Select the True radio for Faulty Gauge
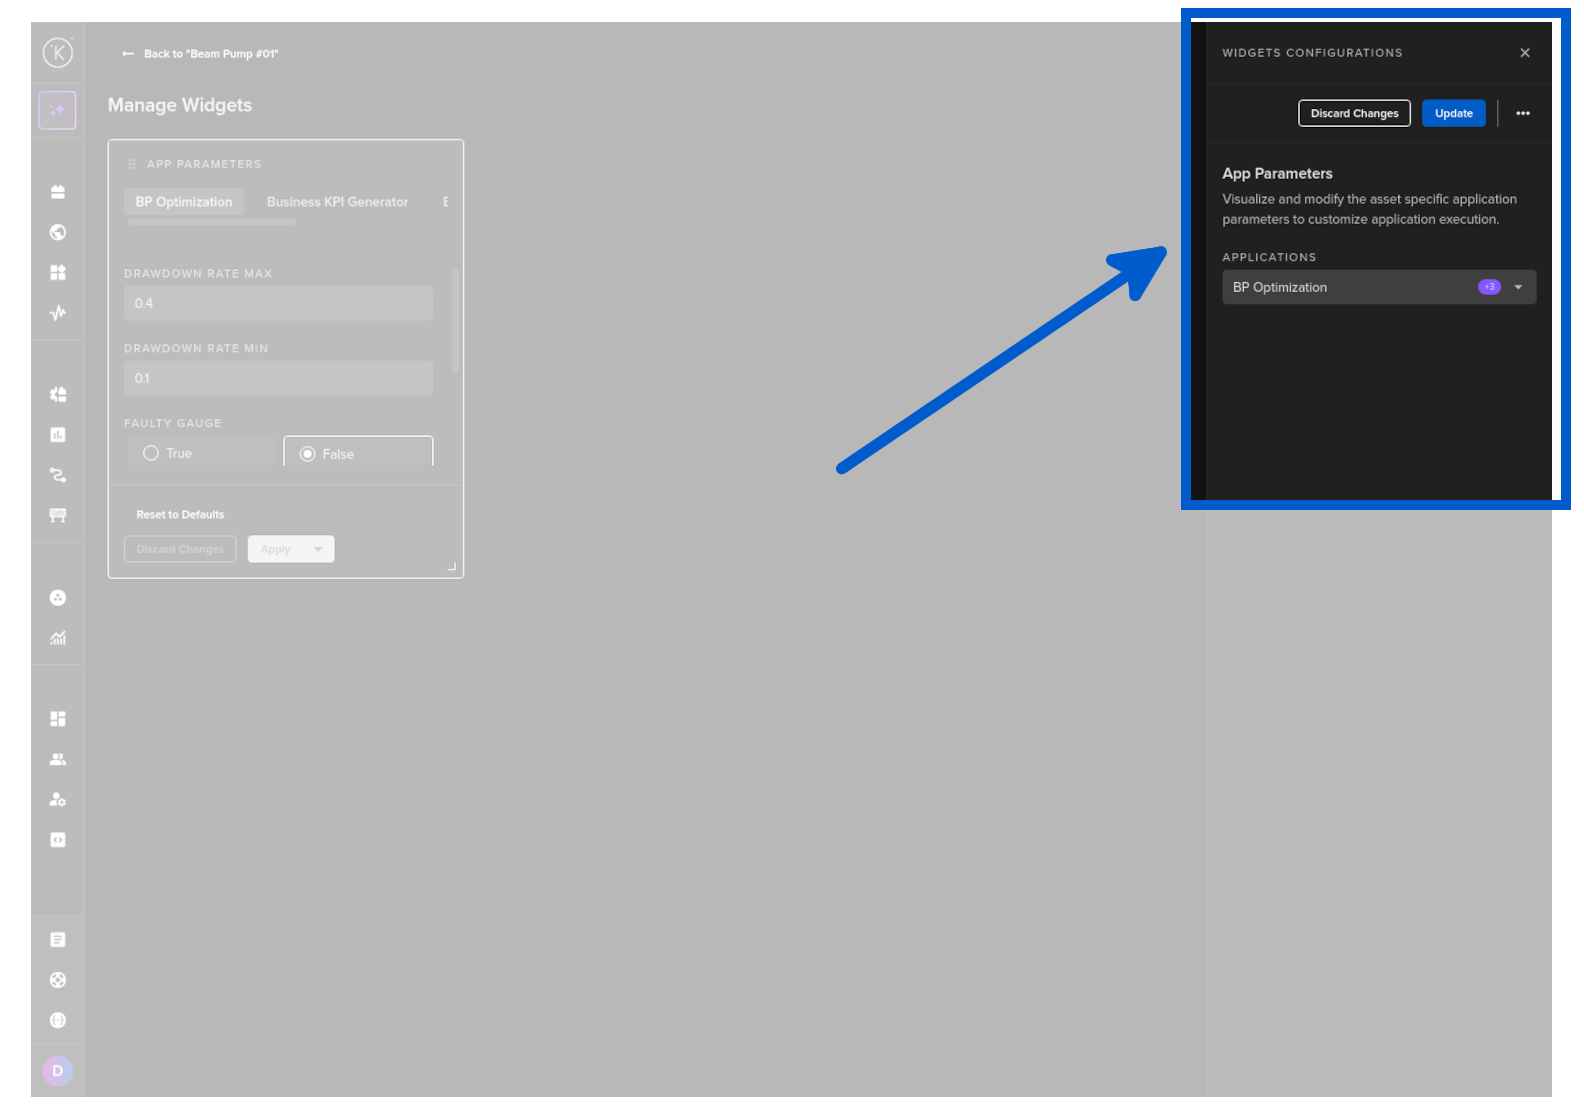The image size is (1584, 1120). coord(151,453)
